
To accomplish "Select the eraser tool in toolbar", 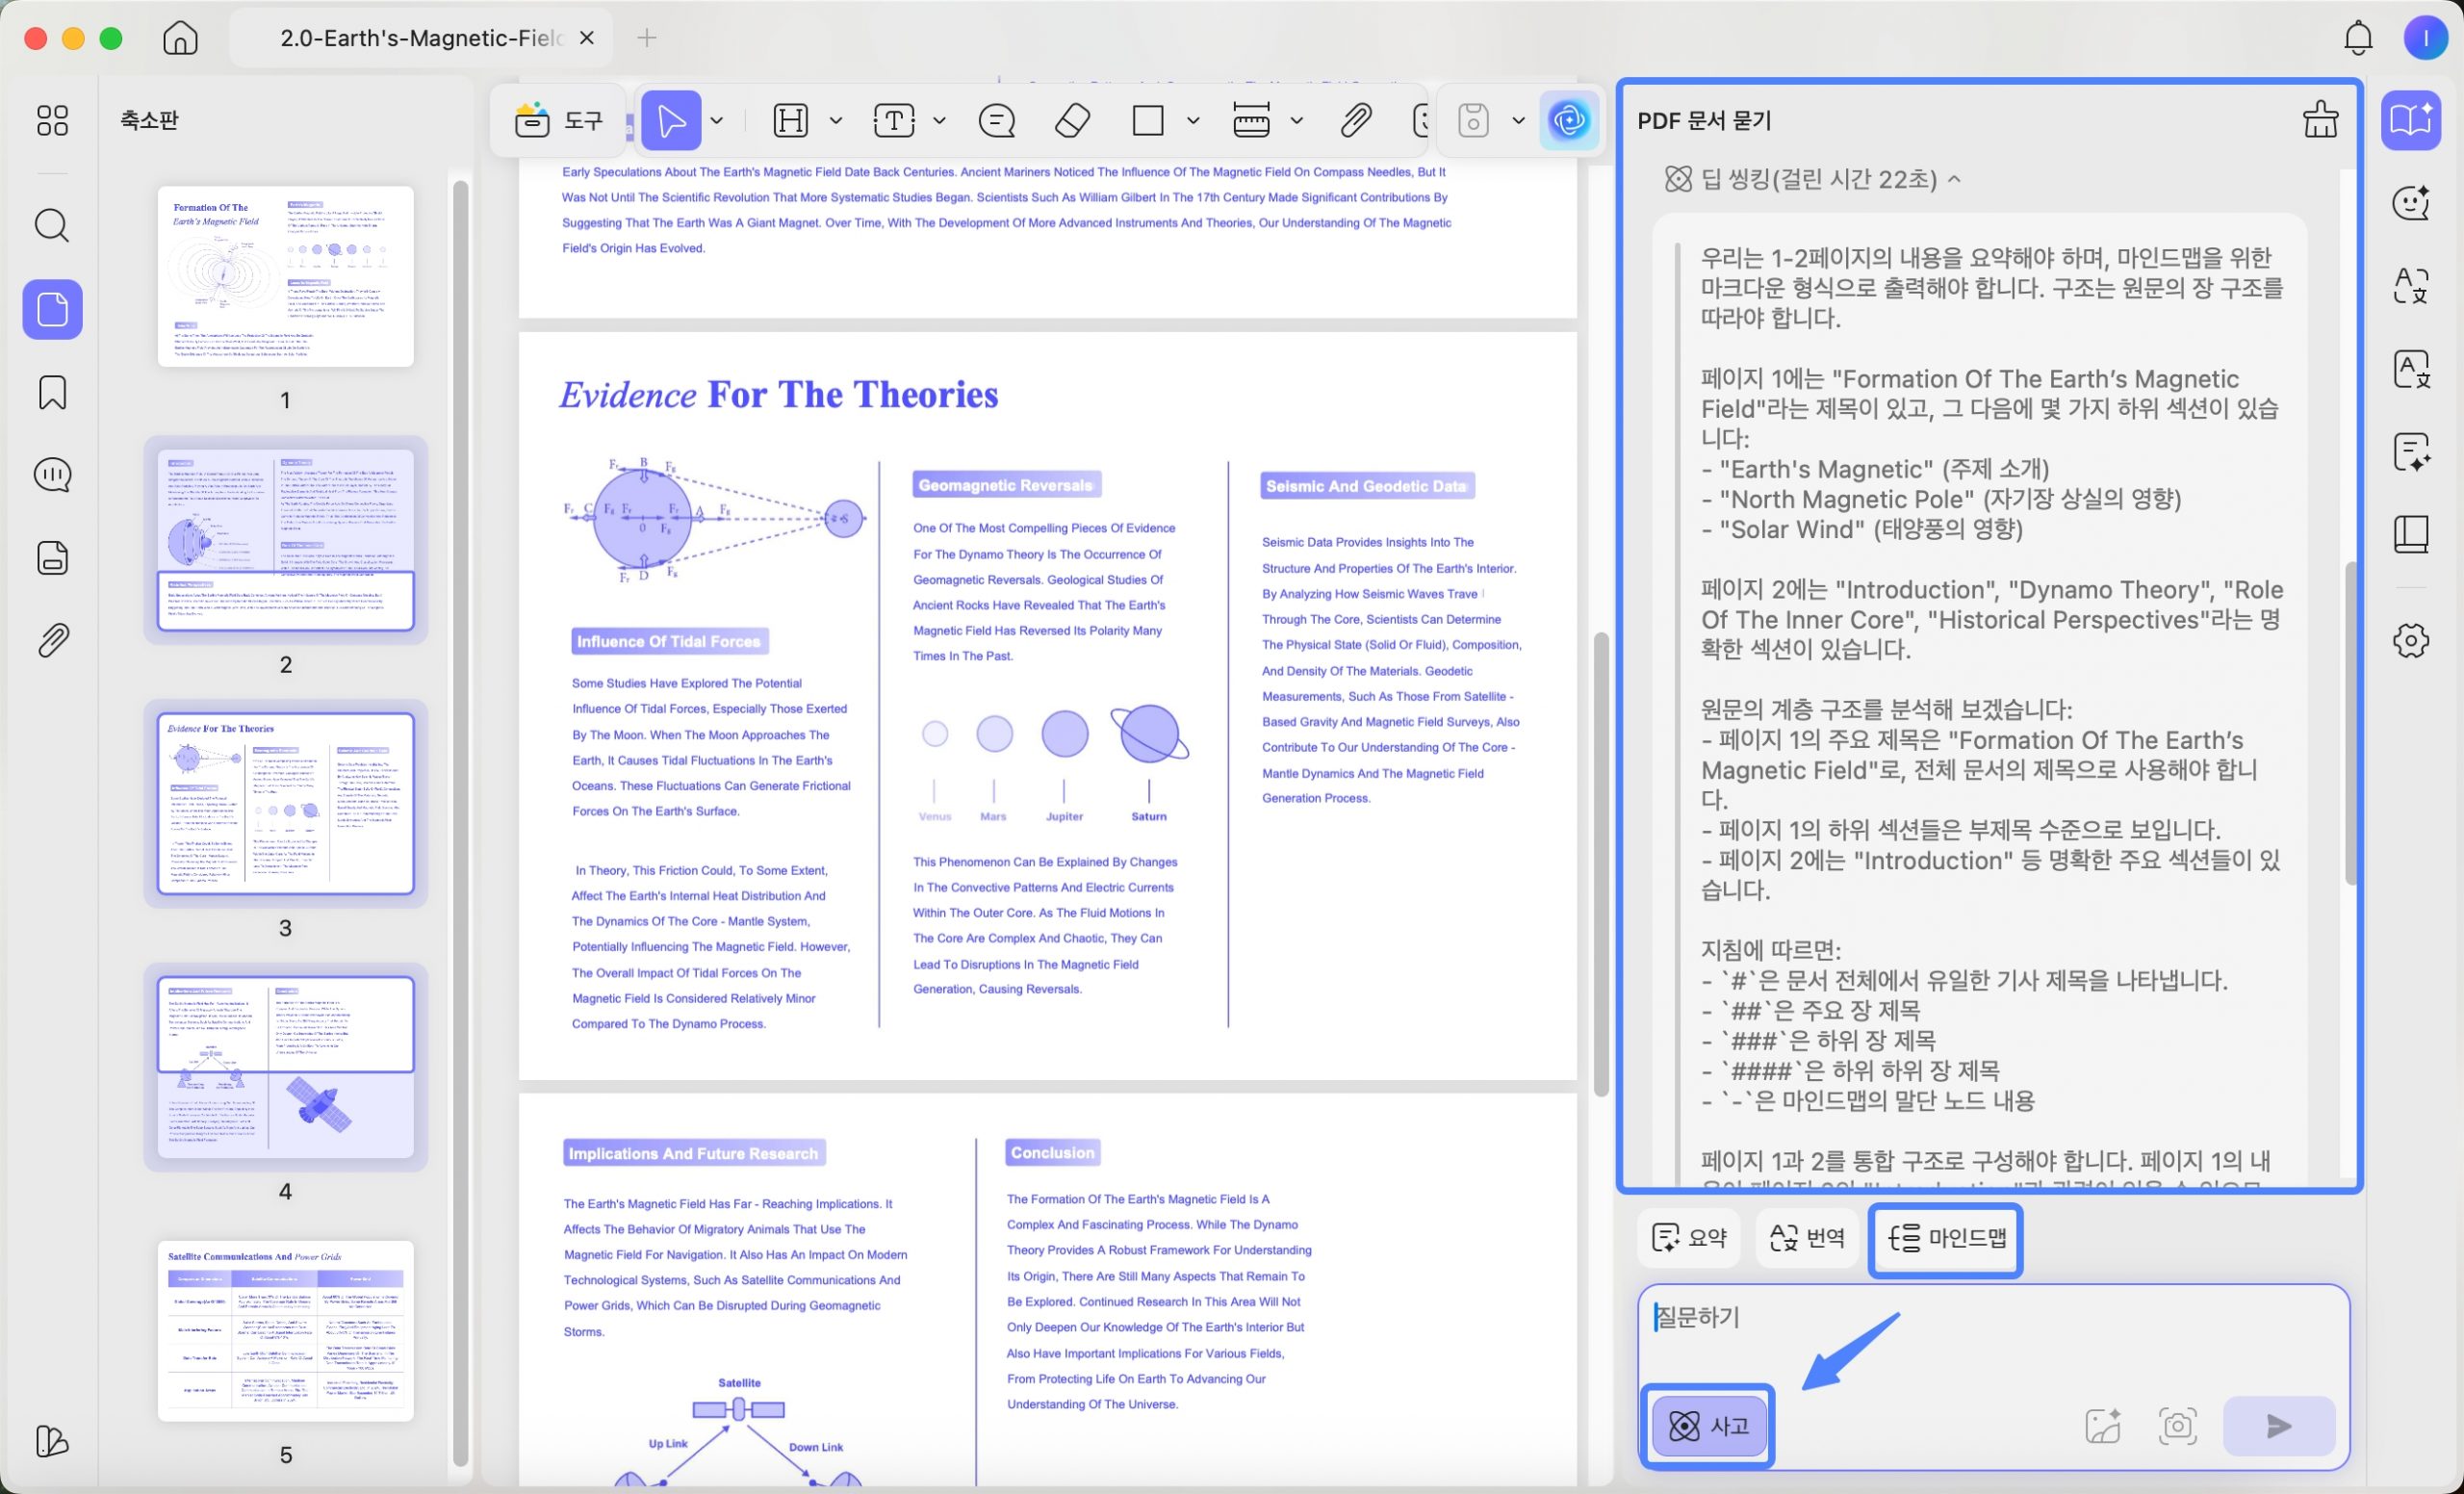I will coord(1073,121).
